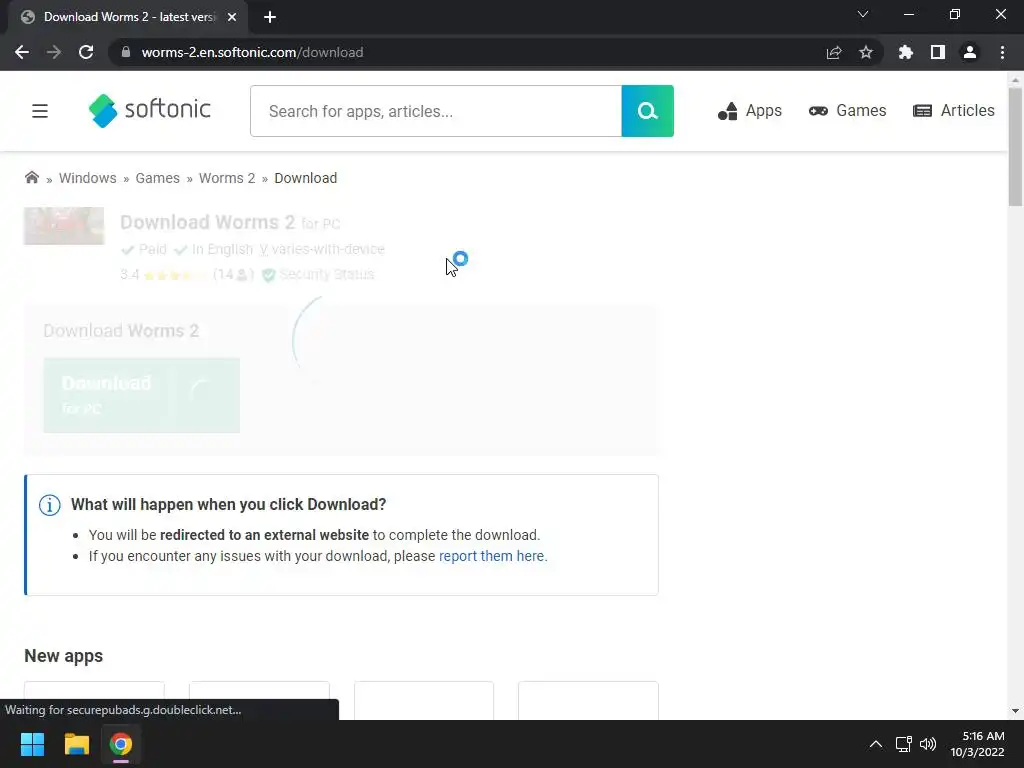This screenshot has height=768, width=1024.
Task: Click the Worms 2 game thumbnail
Action: [x=64, y=226]
